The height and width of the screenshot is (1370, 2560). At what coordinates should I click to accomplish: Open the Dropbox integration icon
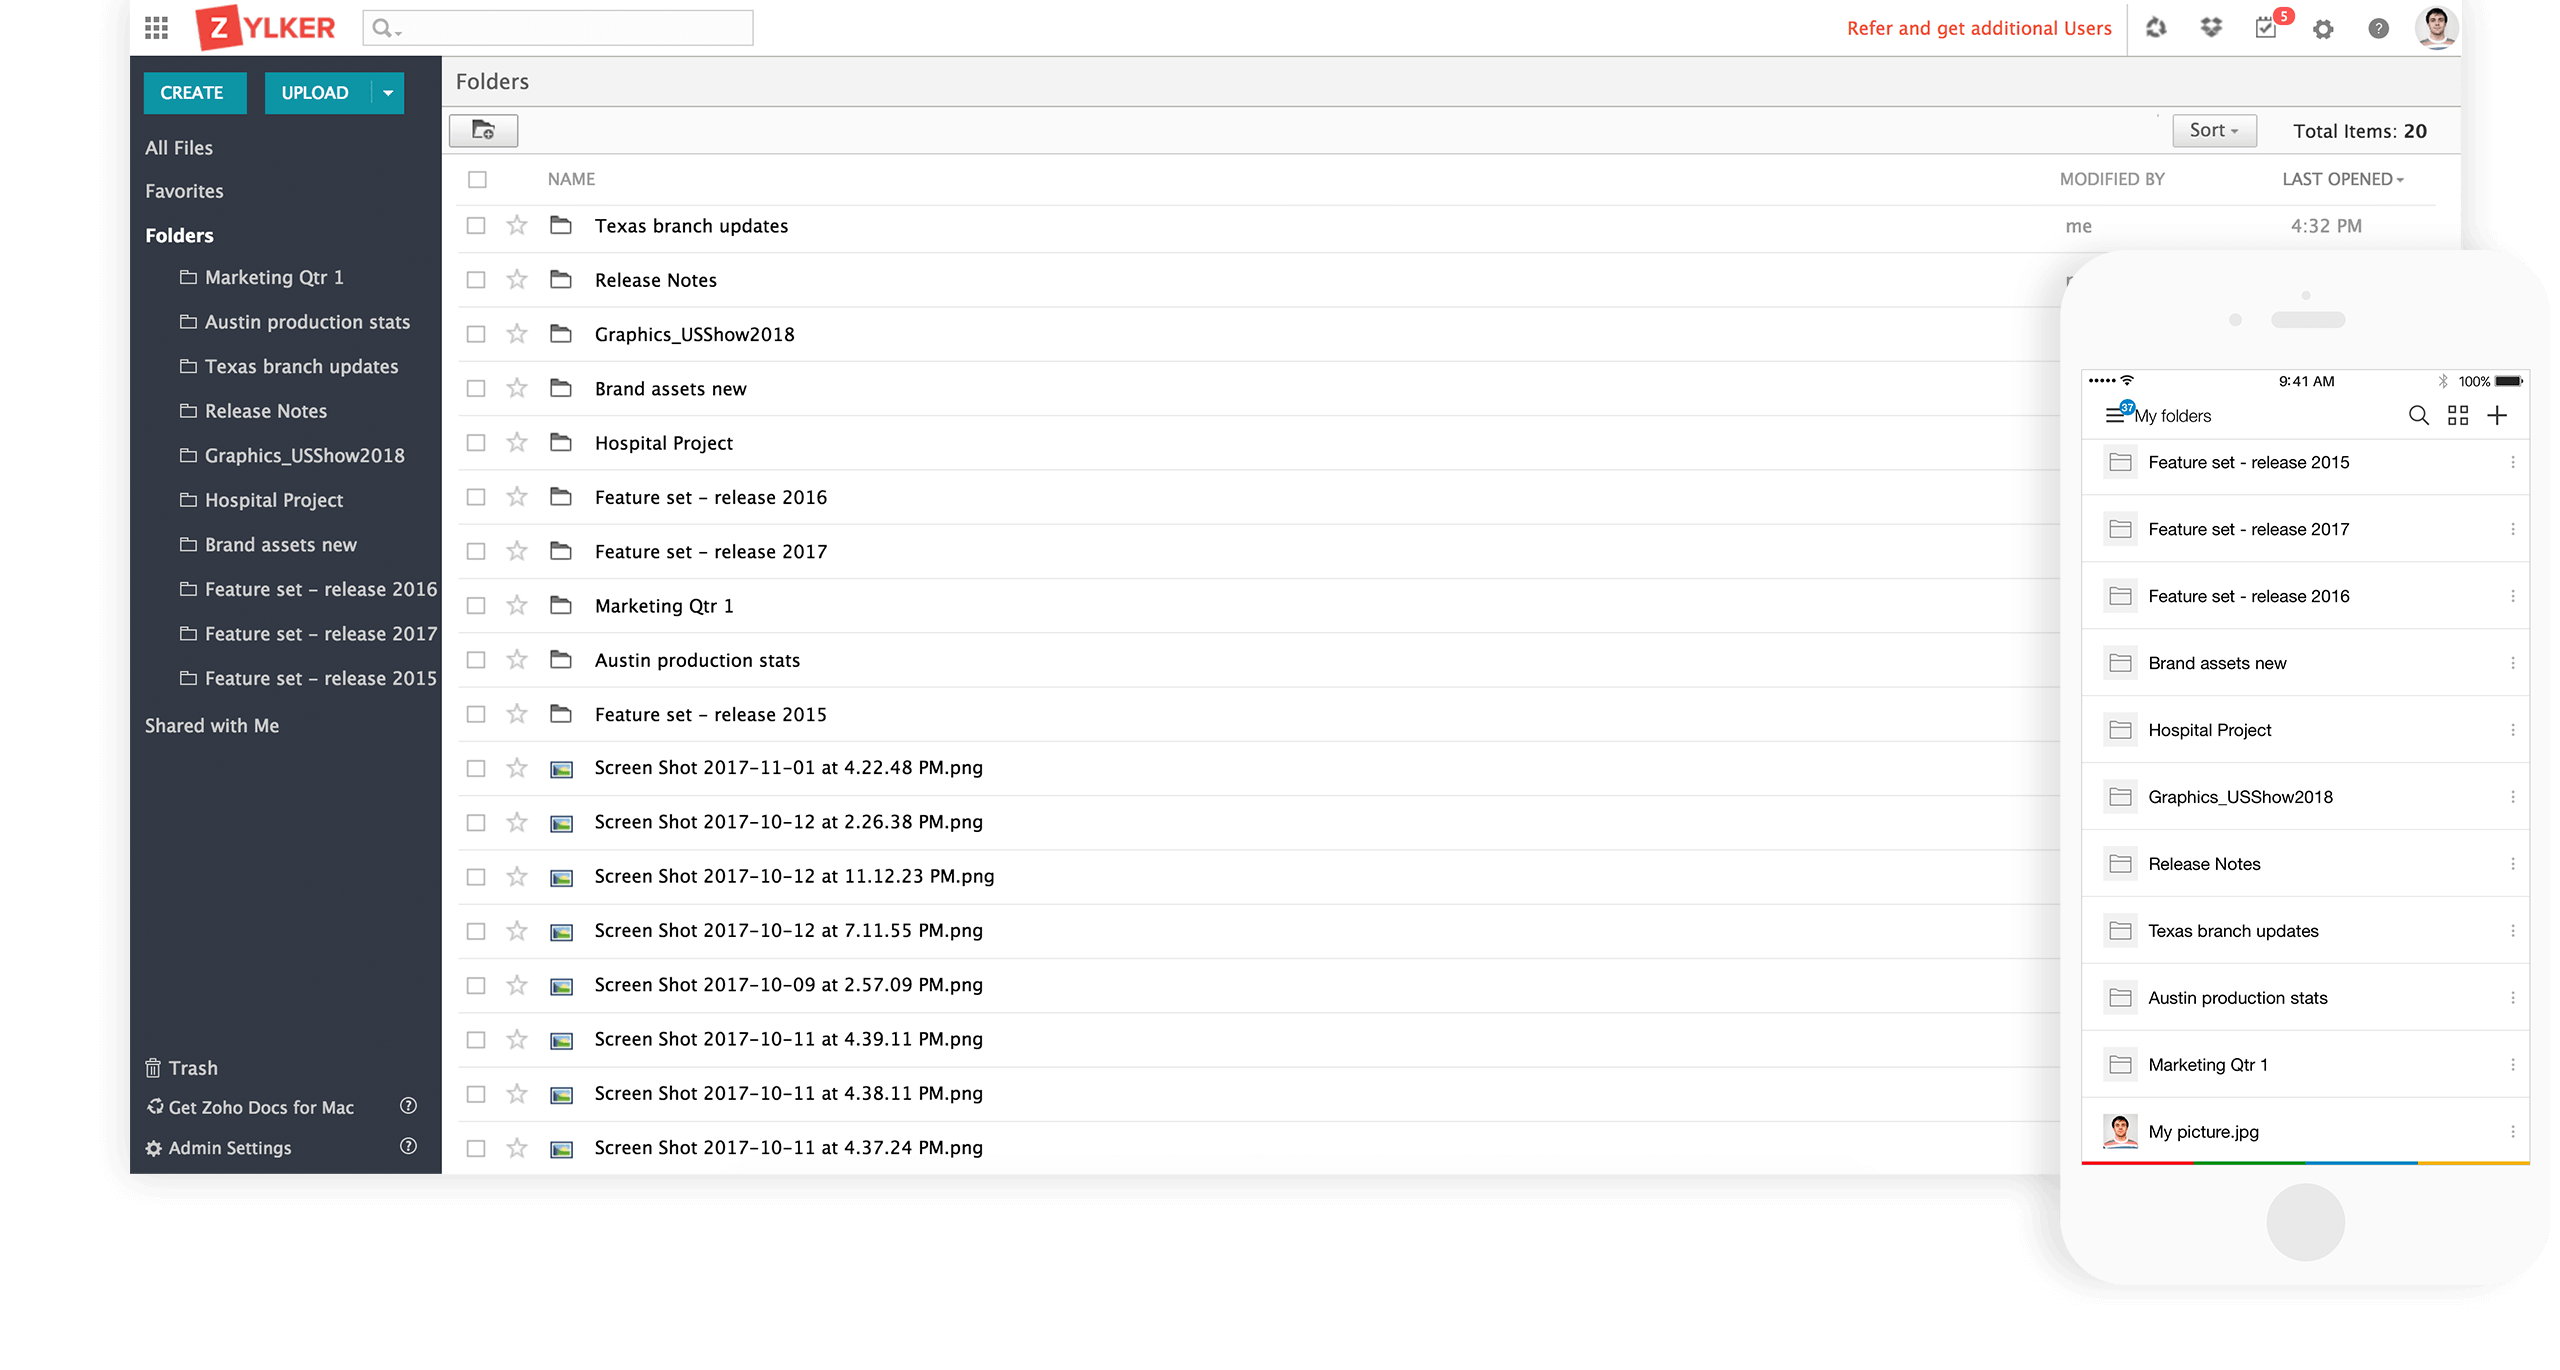click(x=2211, y=27)
